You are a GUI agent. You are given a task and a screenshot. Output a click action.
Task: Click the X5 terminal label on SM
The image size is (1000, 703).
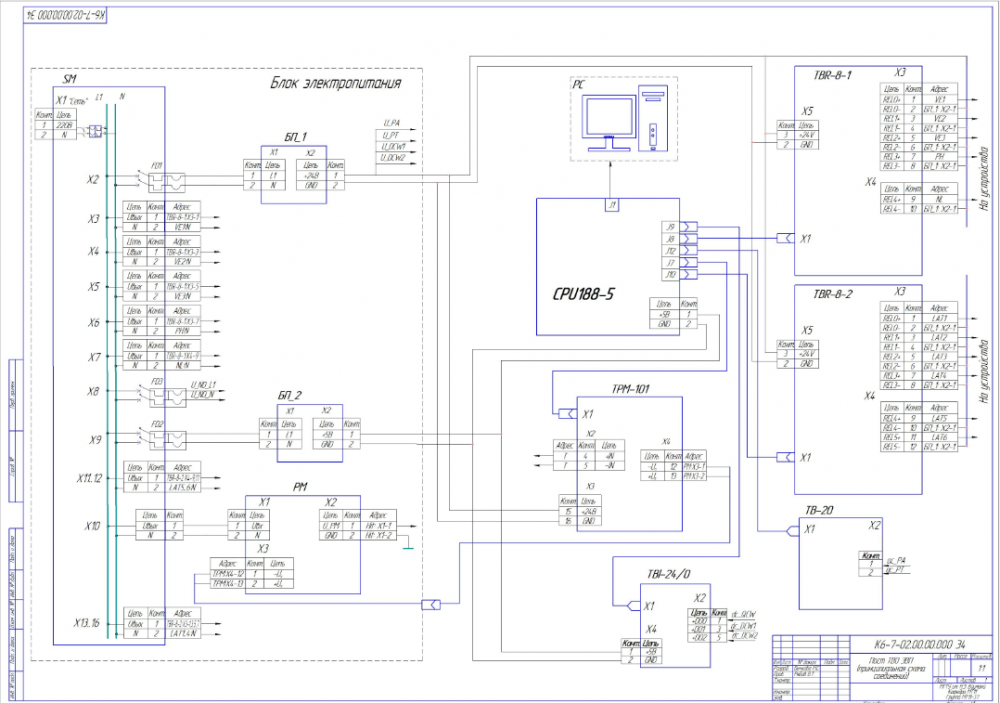coord(93,286)
